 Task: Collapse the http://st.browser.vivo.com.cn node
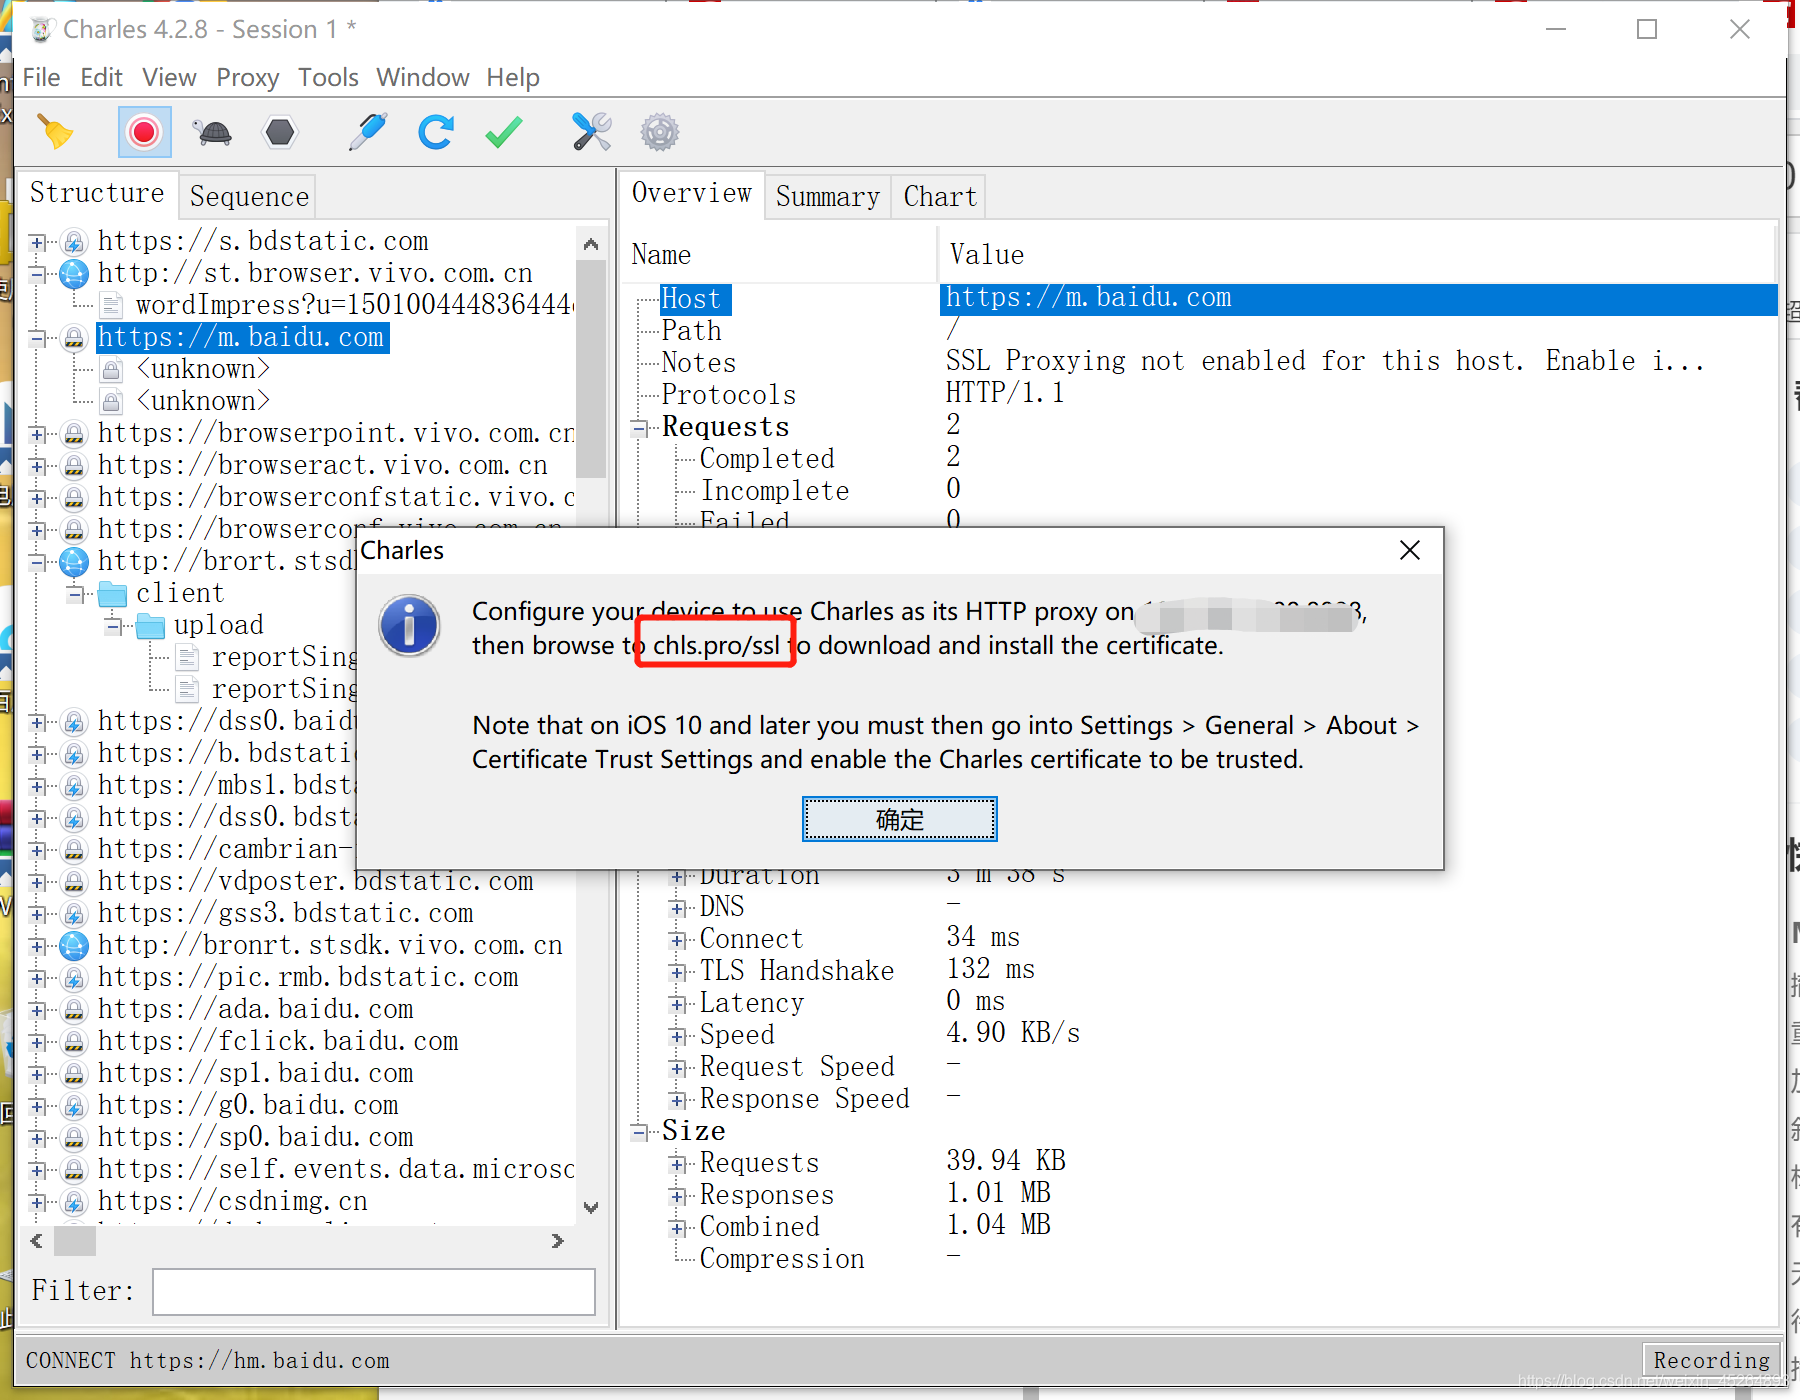[37, 274]
